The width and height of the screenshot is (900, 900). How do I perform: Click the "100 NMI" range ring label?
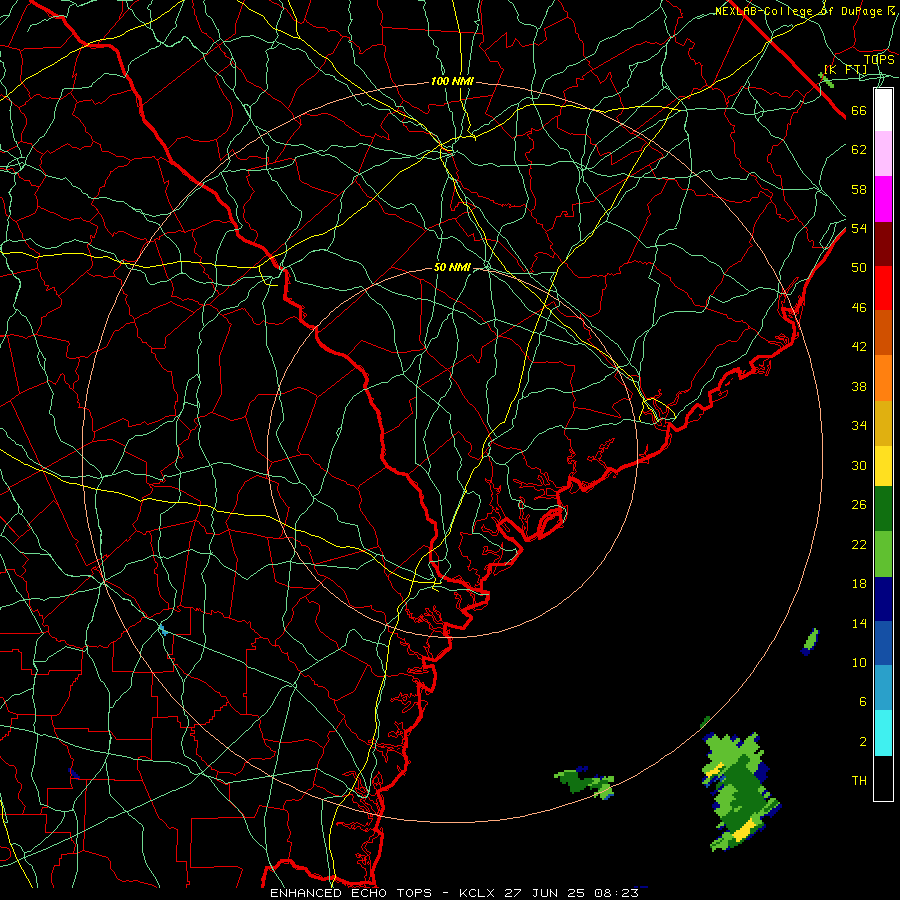coord(452,82)
